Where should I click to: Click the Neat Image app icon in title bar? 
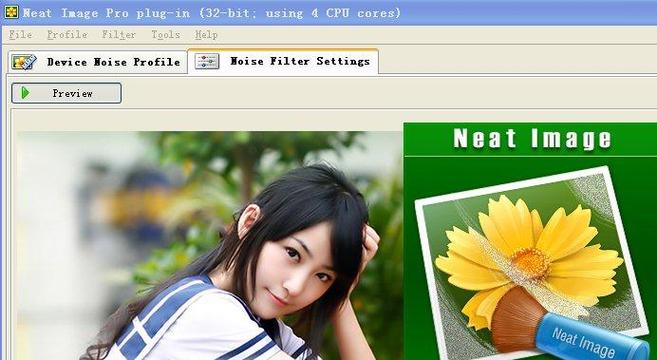11,12
